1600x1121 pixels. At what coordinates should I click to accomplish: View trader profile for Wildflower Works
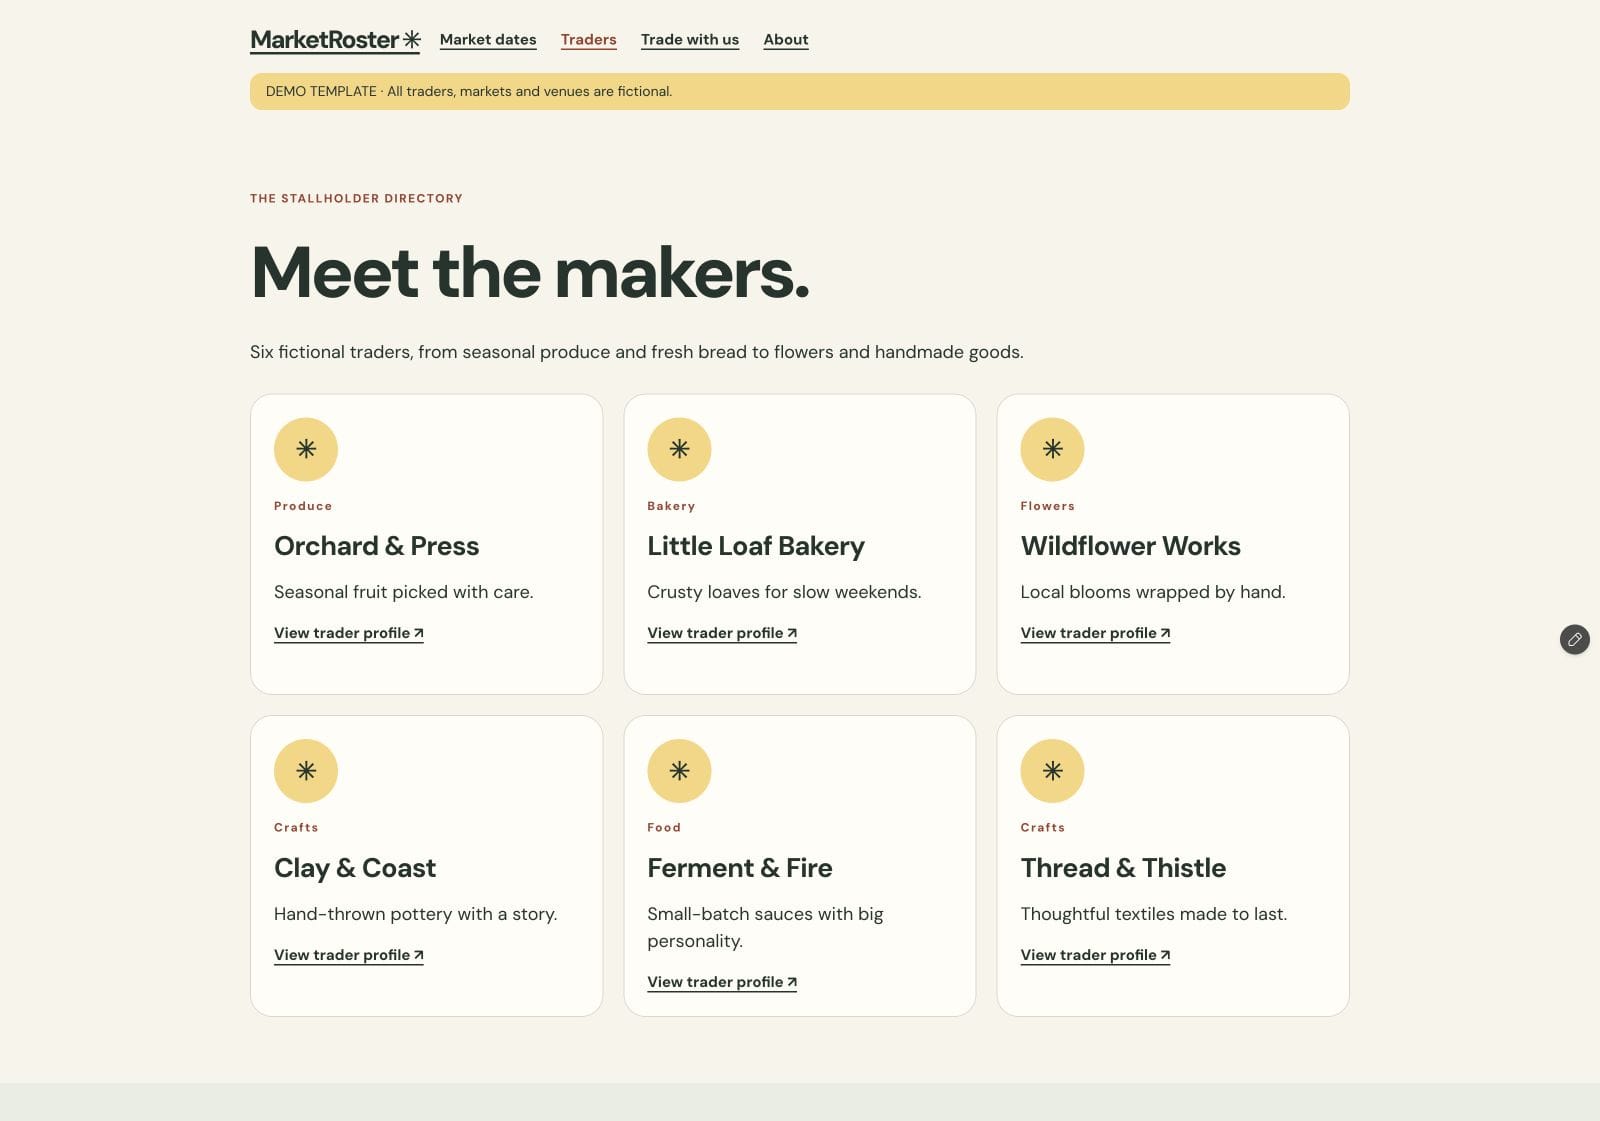(x=1095, y=633)
